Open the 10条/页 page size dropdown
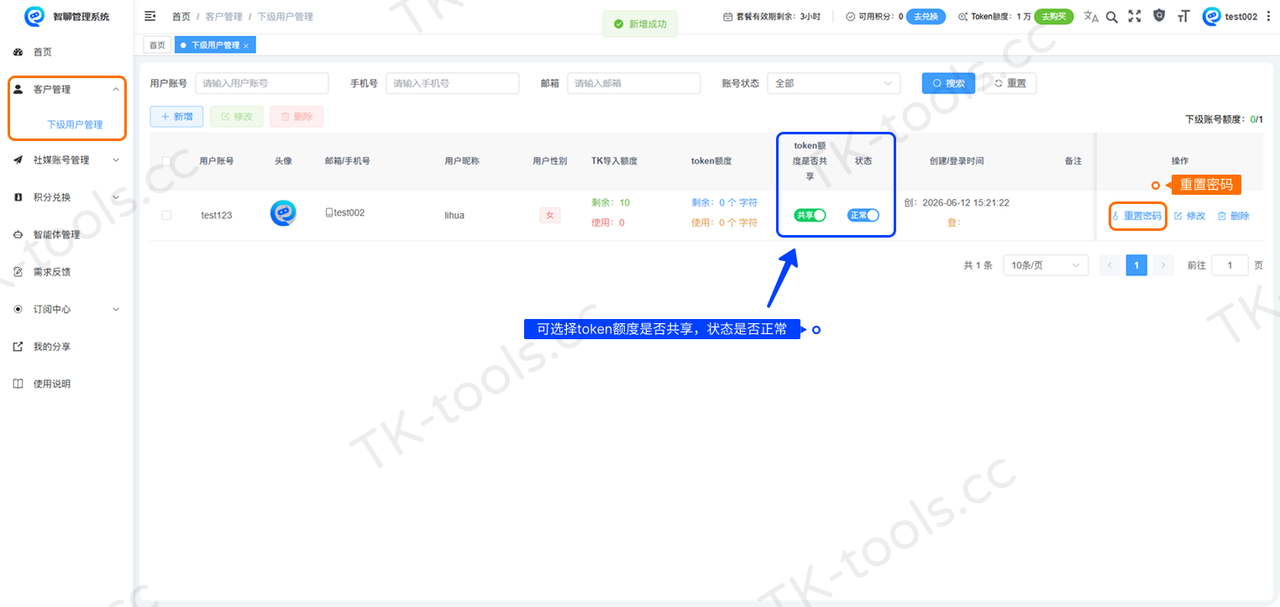 click(1046, 265)
